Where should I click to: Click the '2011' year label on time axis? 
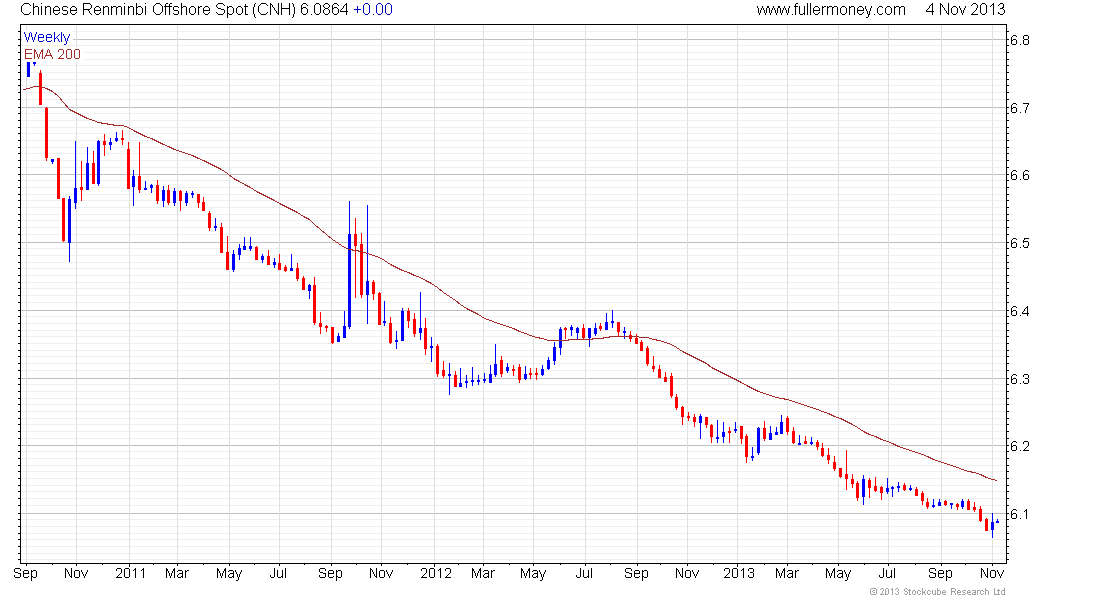click(130, 573)
